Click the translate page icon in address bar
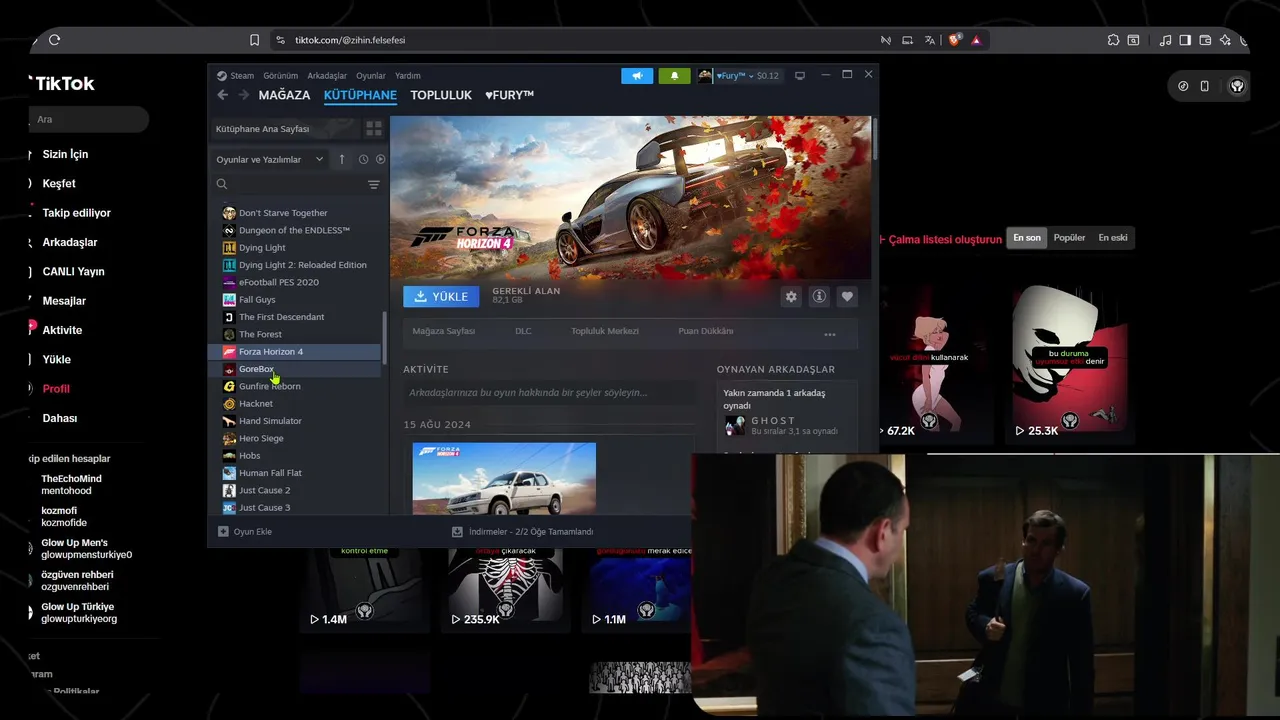This screenshot has width=1280, height=720. 930,40
